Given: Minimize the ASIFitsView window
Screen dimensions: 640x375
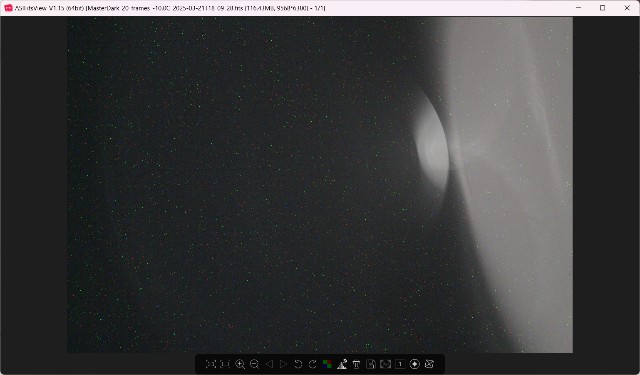Looking at the screenshot, I should (x=578, y=8).
